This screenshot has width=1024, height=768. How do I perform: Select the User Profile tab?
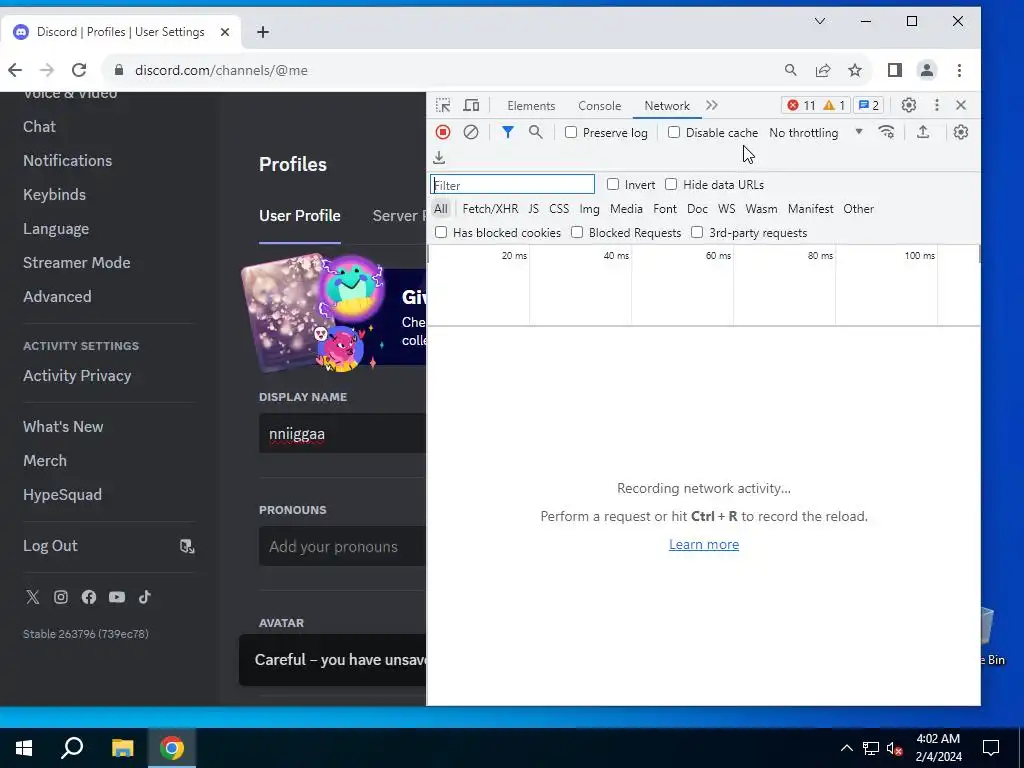(300, 216)
